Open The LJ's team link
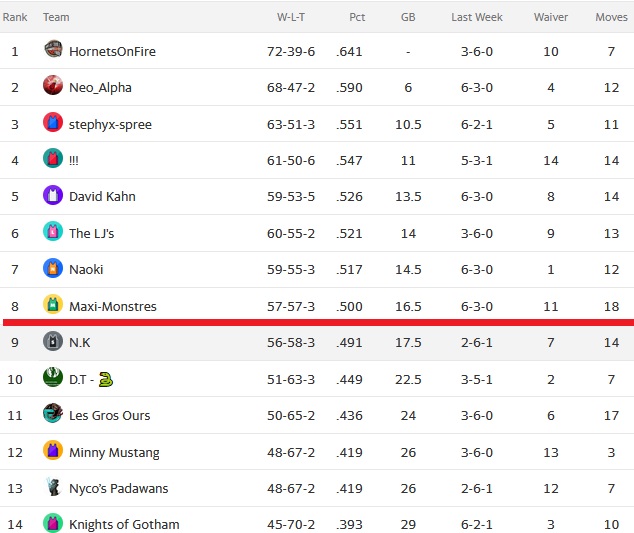This screenshot has width=634, height=533. pyautogui.click(x=92, y=233)
